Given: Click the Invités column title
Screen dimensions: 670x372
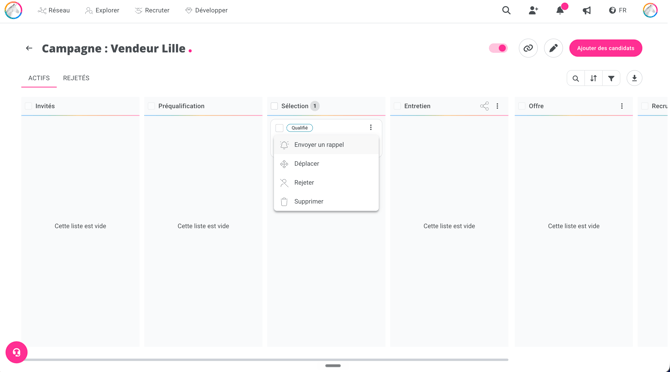Looking at the screenshot, I should point(45,106).
